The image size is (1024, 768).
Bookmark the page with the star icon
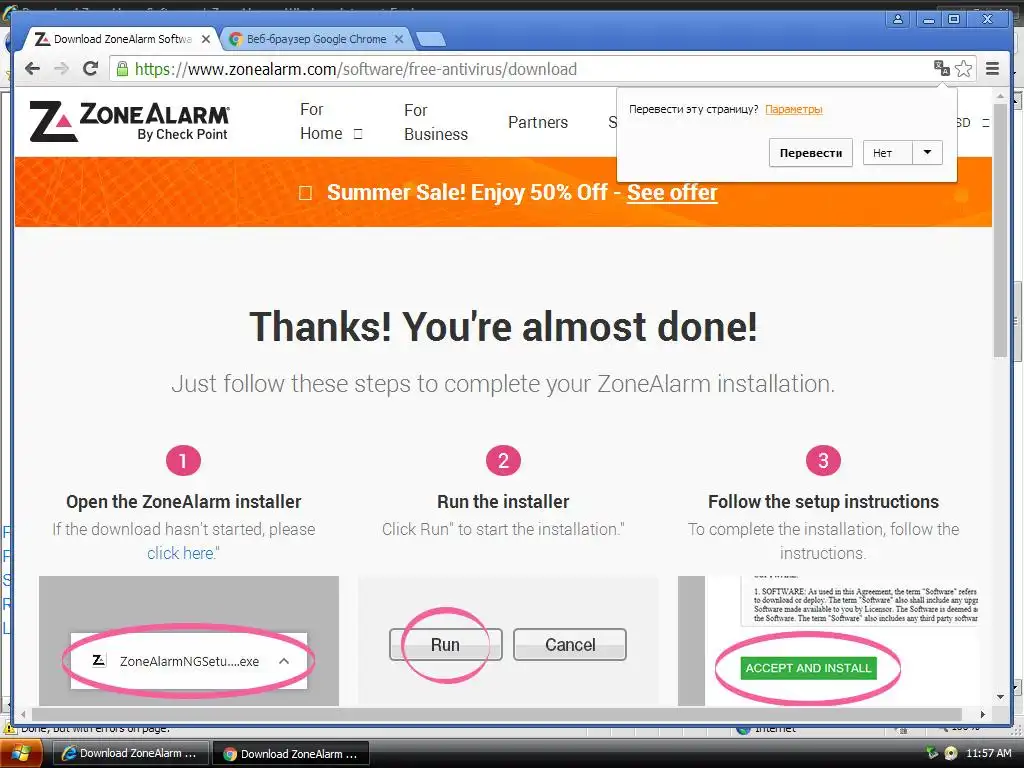tap(963, 69)
